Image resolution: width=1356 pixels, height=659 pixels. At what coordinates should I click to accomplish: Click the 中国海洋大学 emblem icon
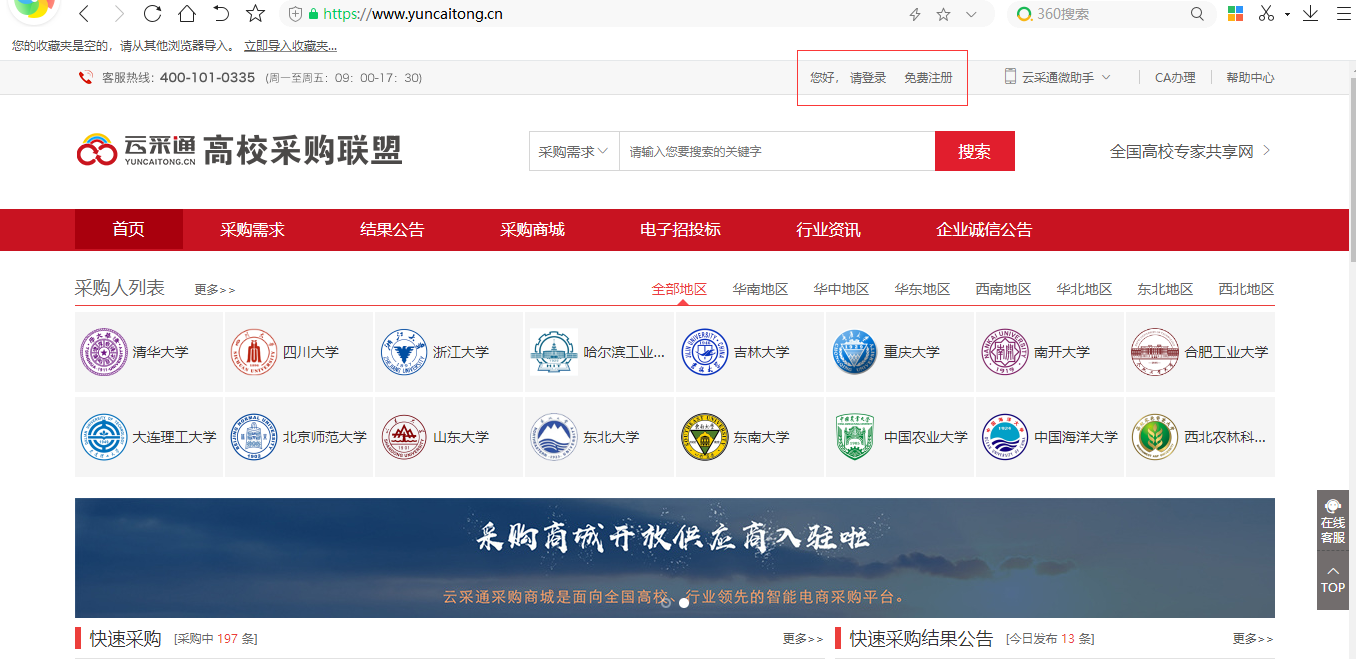click(x=1005, y=437)
